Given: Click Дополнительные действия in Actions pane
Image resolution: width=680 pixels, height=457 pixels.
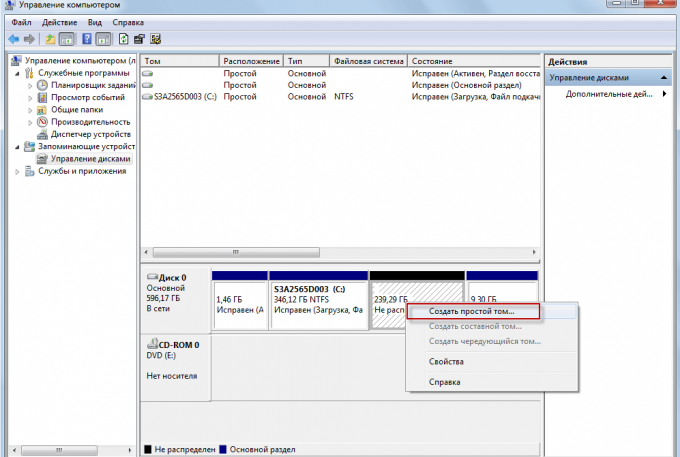Looking at the screenshot, I should (608, 94).
